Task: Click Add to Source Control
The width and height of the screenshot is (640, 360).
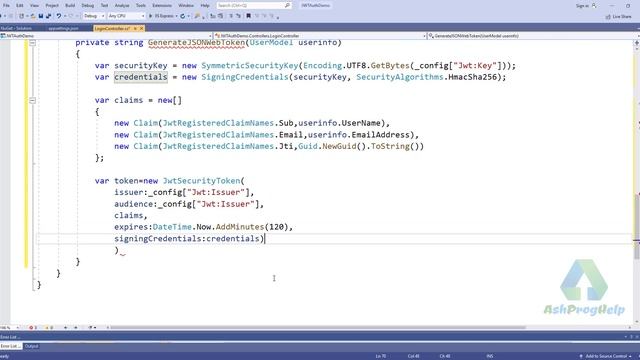Action: click(x=606, y=356)
